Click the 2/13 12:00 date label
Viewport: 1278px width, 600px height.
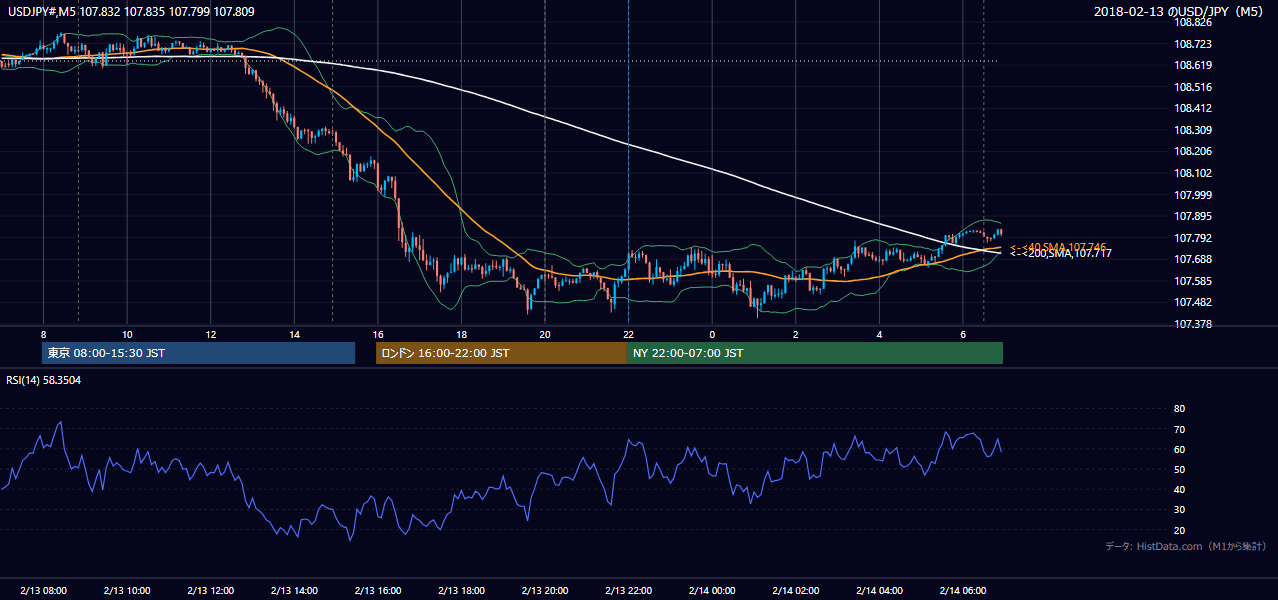click(210, 591)
